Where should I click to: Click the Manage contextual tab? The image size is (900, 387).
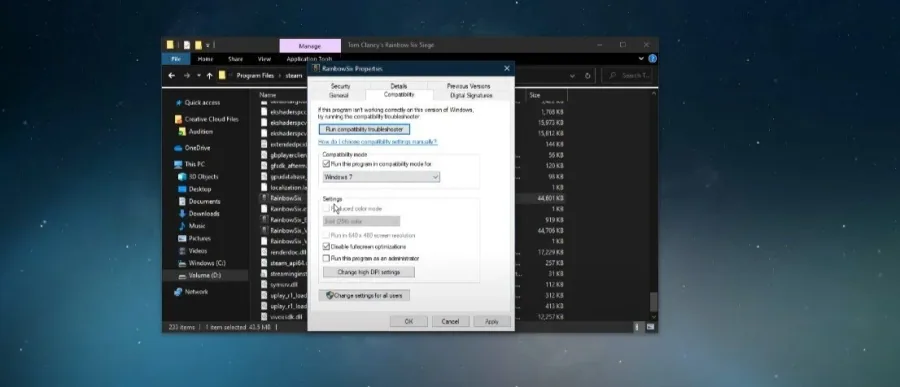[x=310, y=46]
